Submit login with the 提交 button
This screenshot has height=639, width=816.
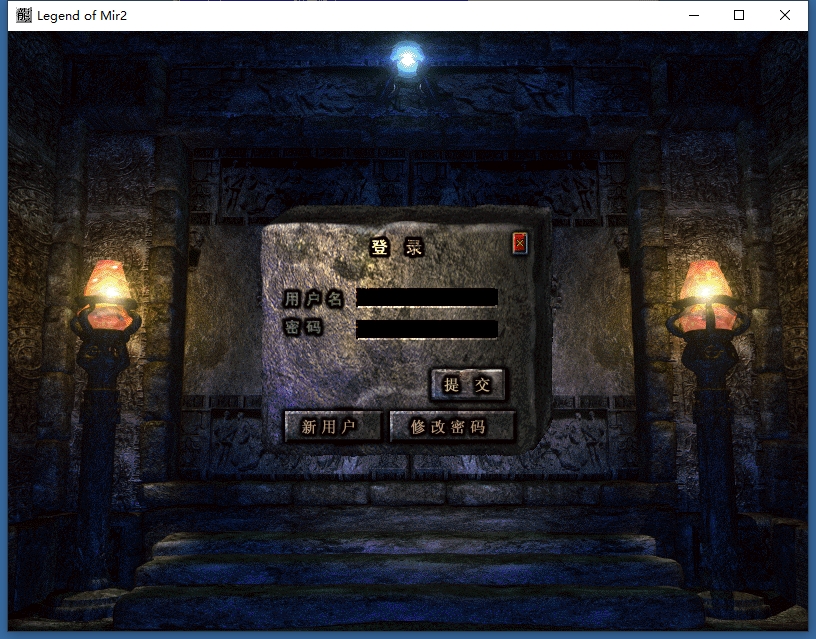[467, 385]
